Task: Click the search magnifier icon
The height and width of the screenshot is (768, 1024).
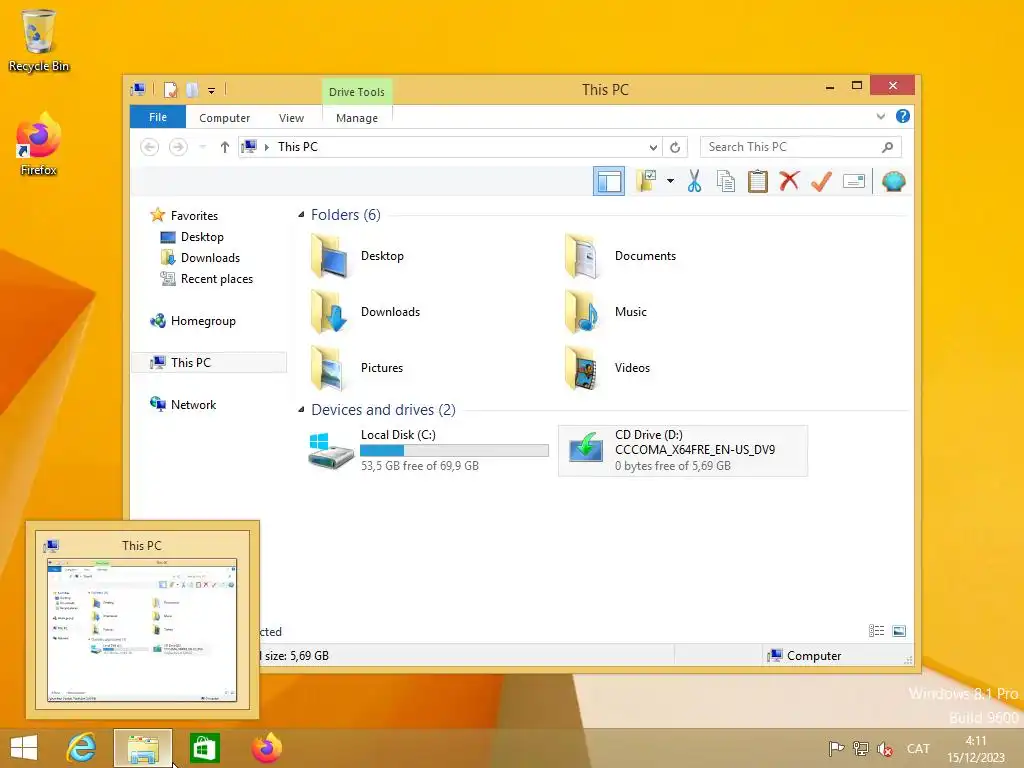Action: 887,147
